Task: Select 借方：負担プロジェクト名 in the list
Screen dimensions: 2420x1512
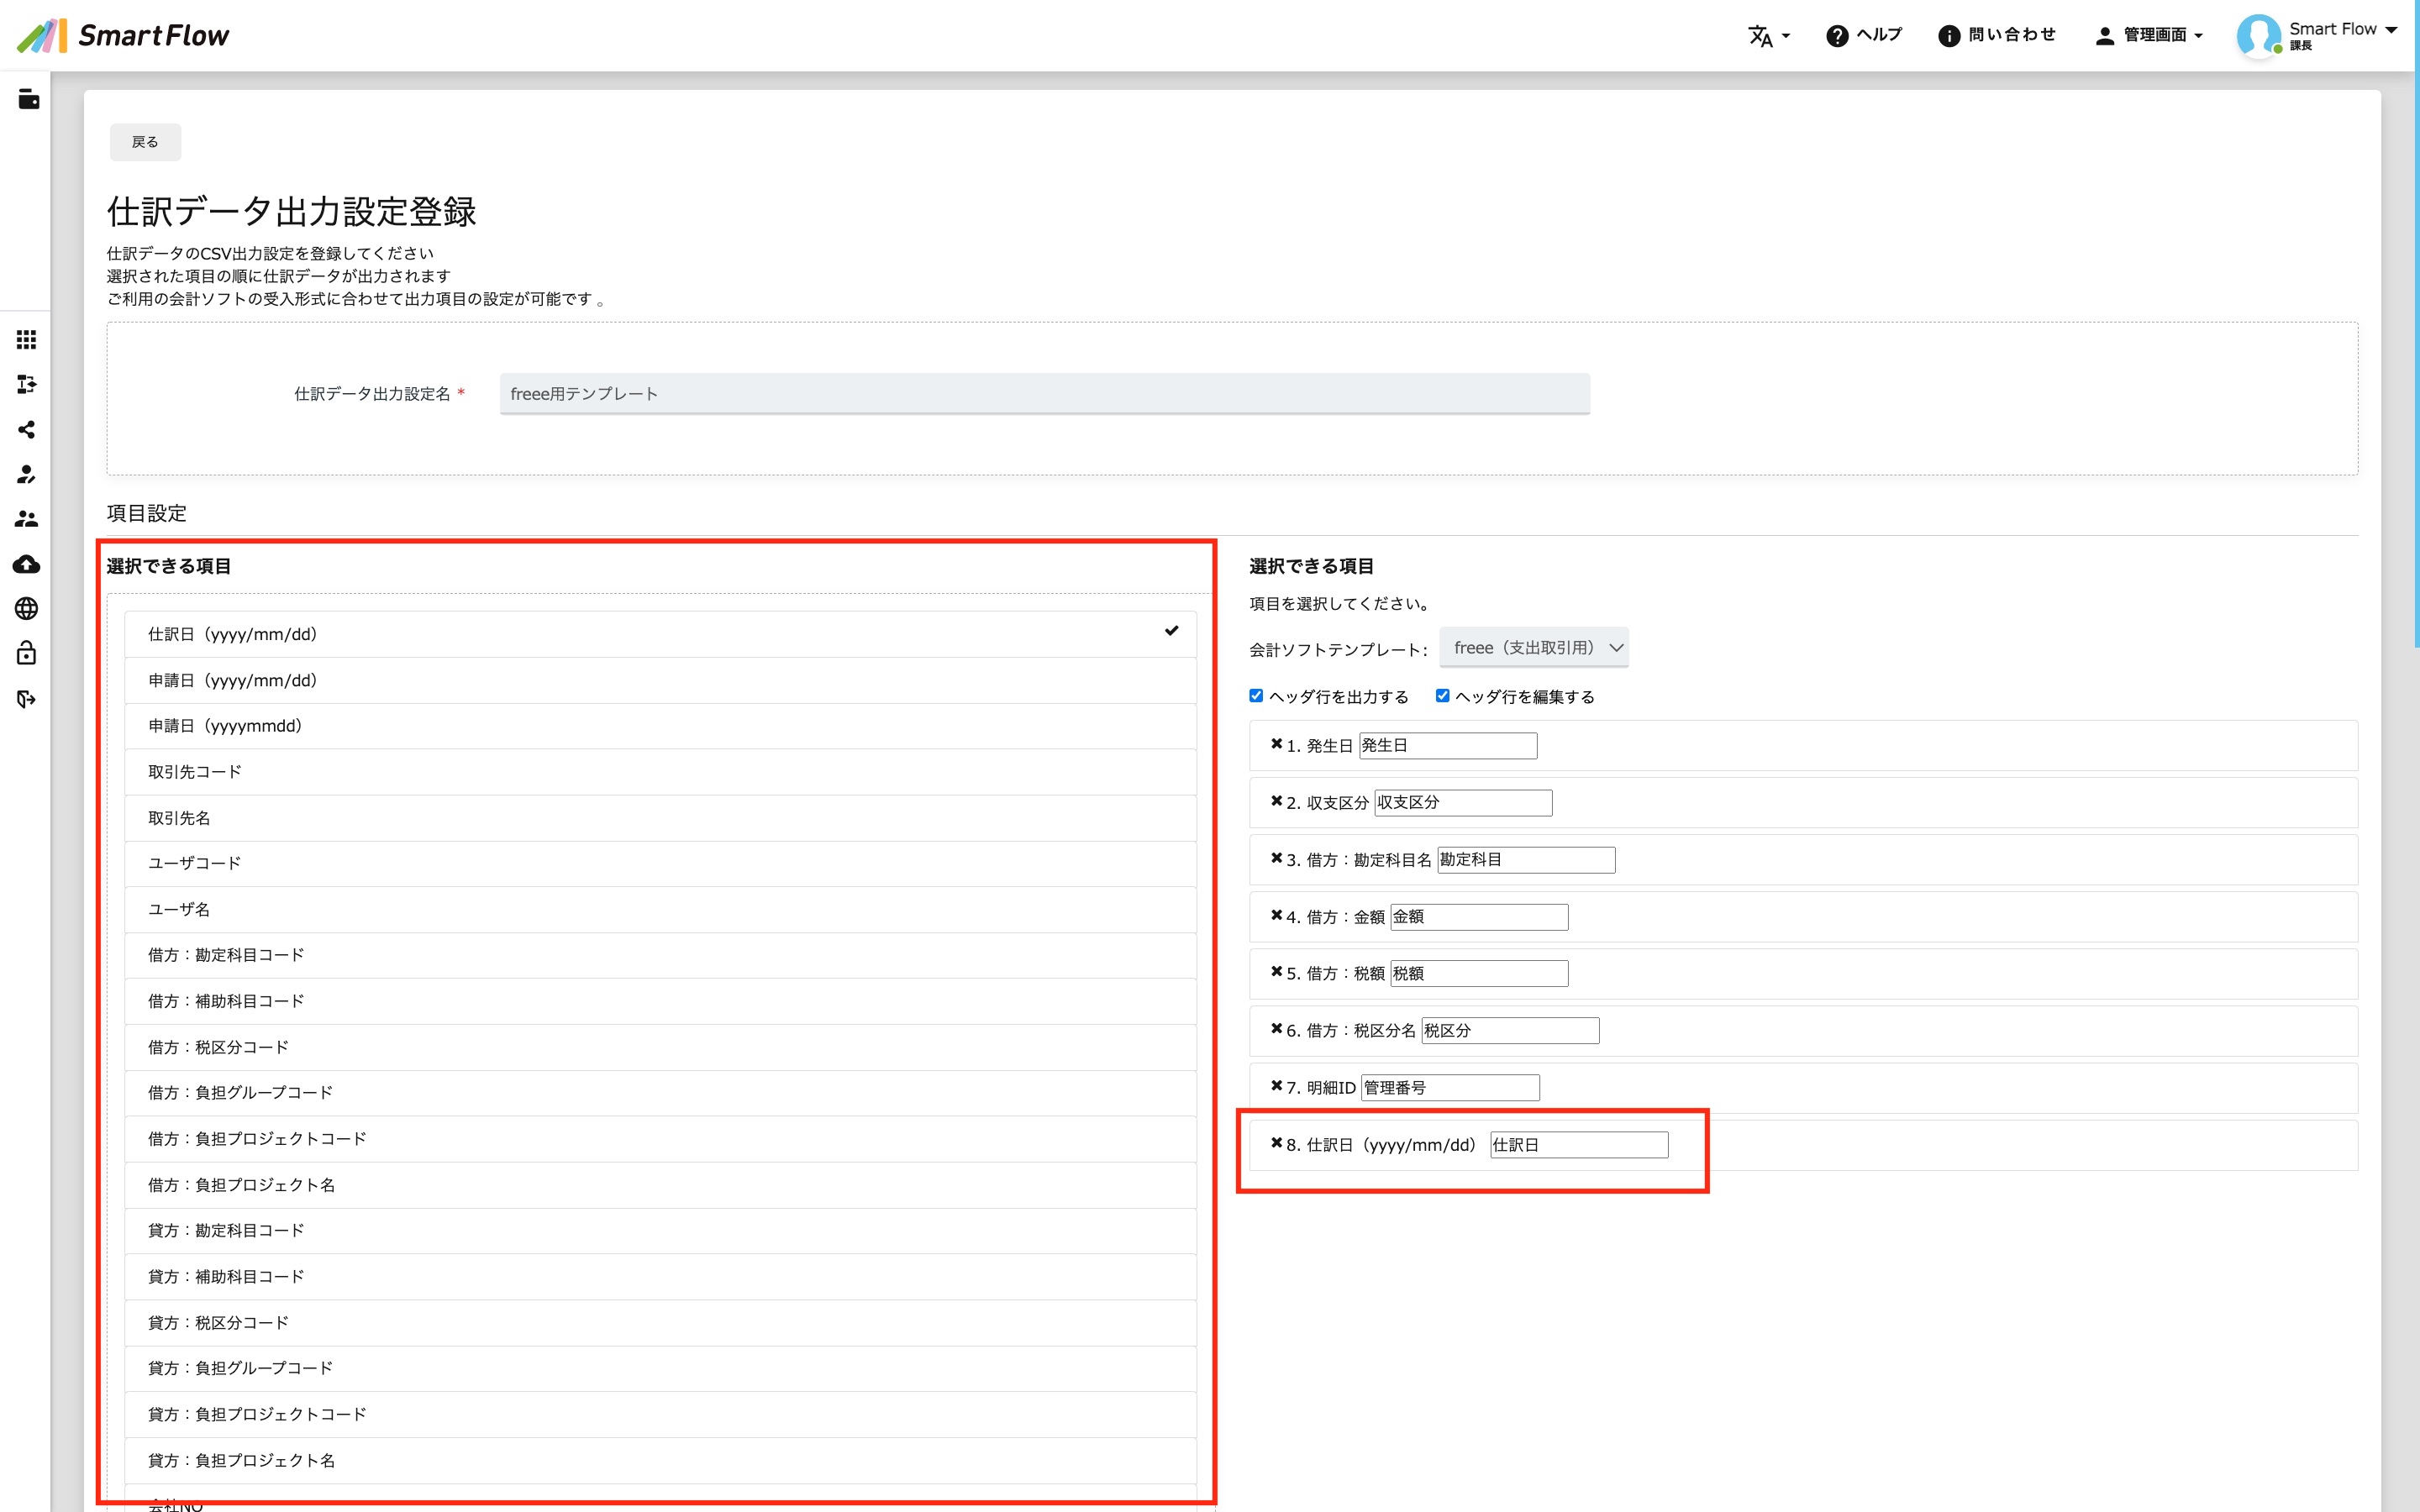Action: [660, 1185]
